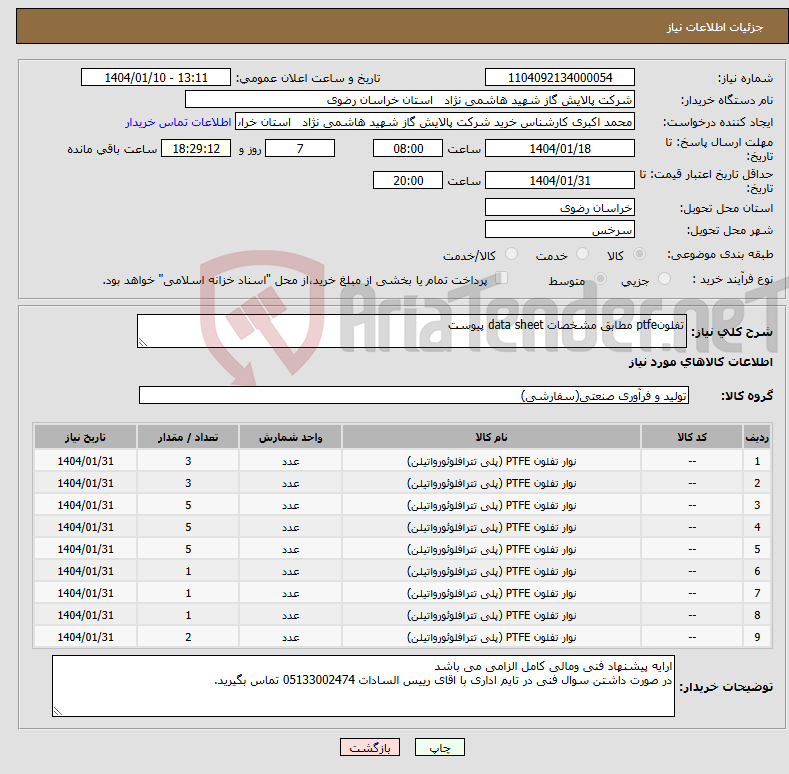Select the کالا/خدمت radio button
789x774 pixels.
point(511,254)
